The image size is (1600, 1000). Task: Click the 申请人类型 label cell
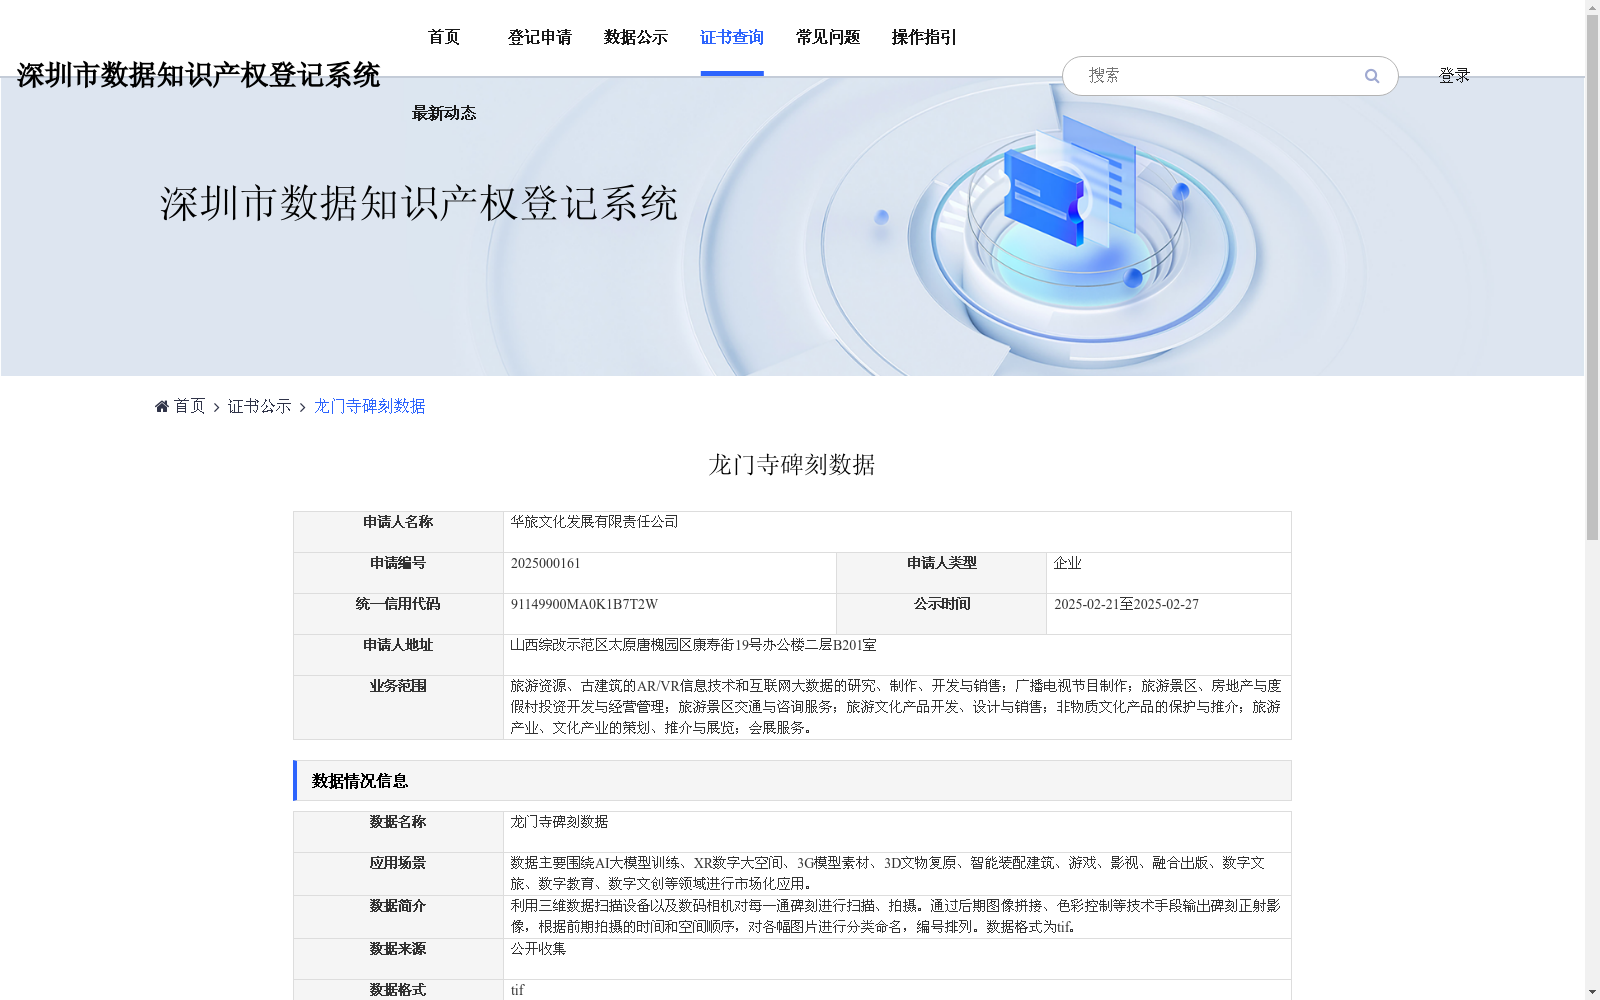[941, 573]
